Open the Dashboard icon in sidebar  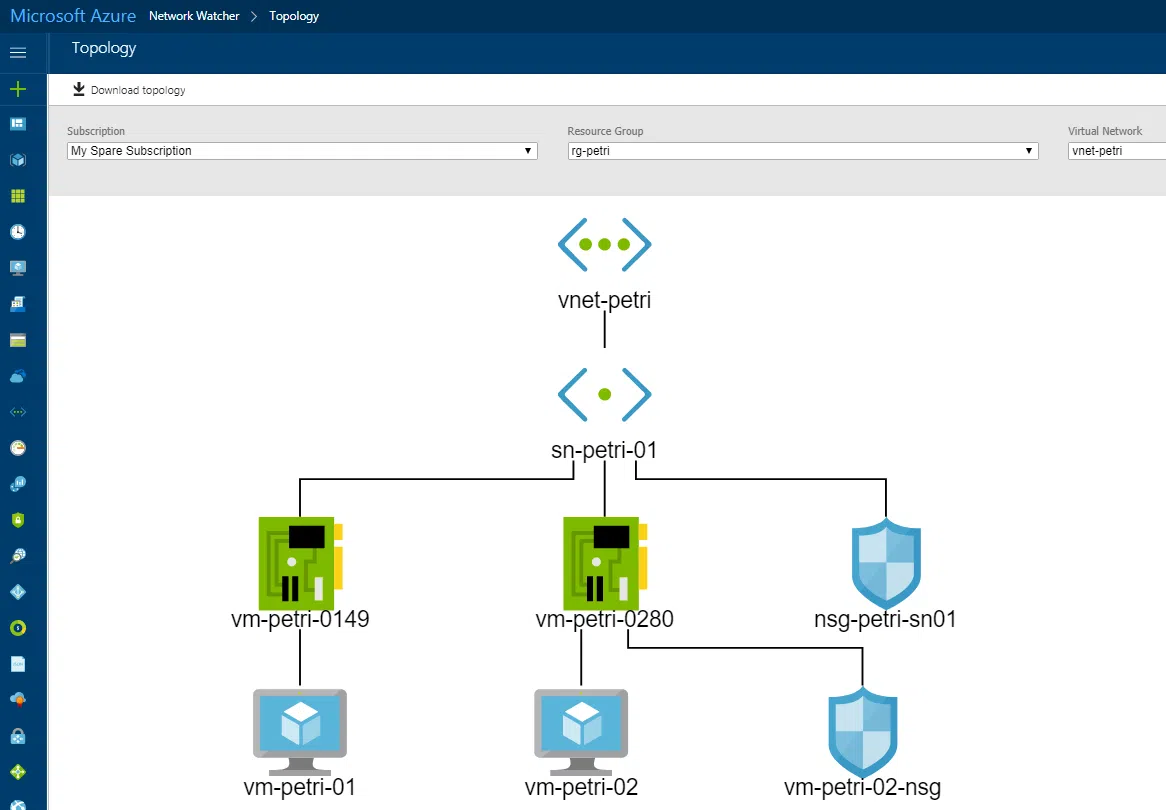(x=18, y=123)
